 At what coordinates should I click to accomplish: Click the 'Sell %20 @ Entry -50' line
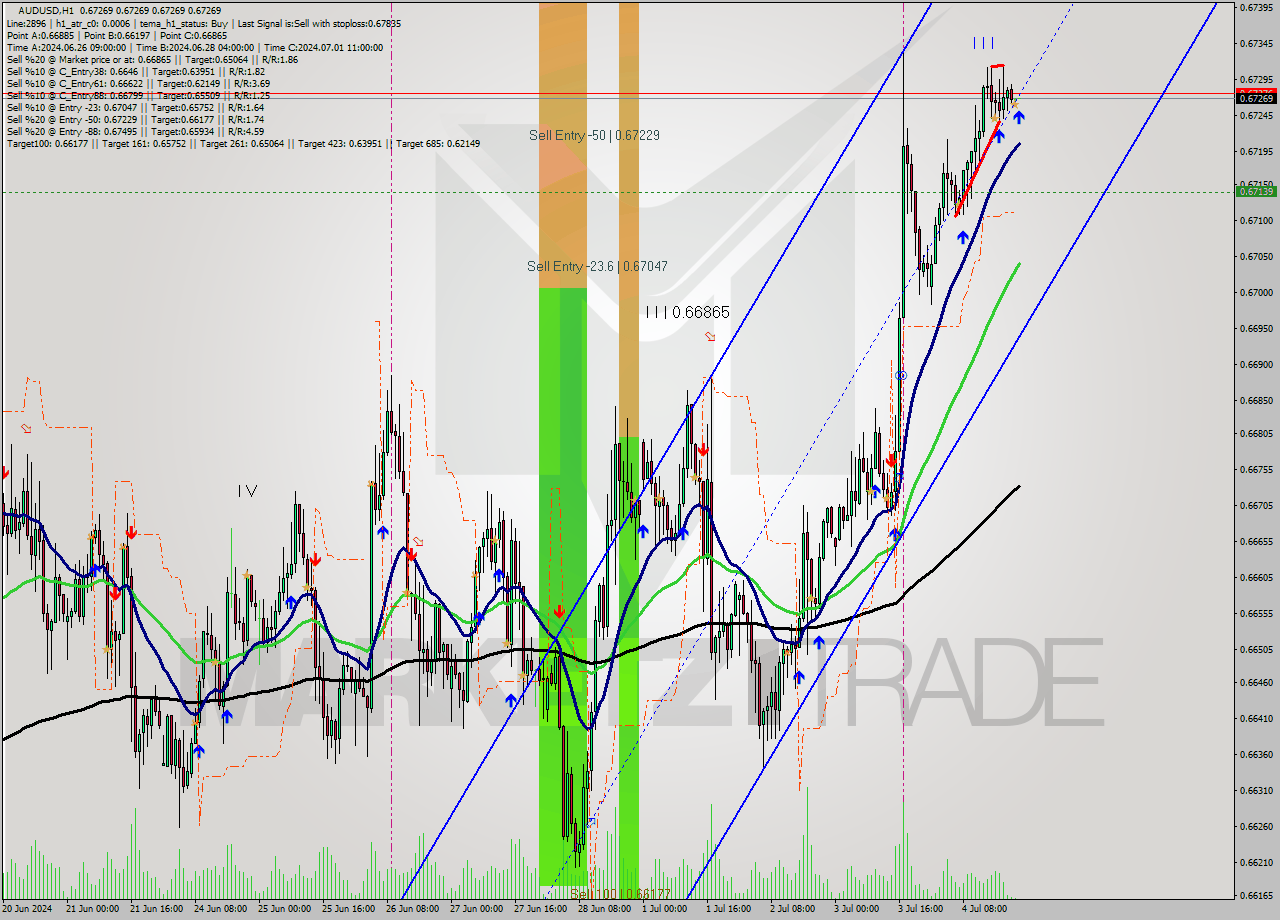135,119
